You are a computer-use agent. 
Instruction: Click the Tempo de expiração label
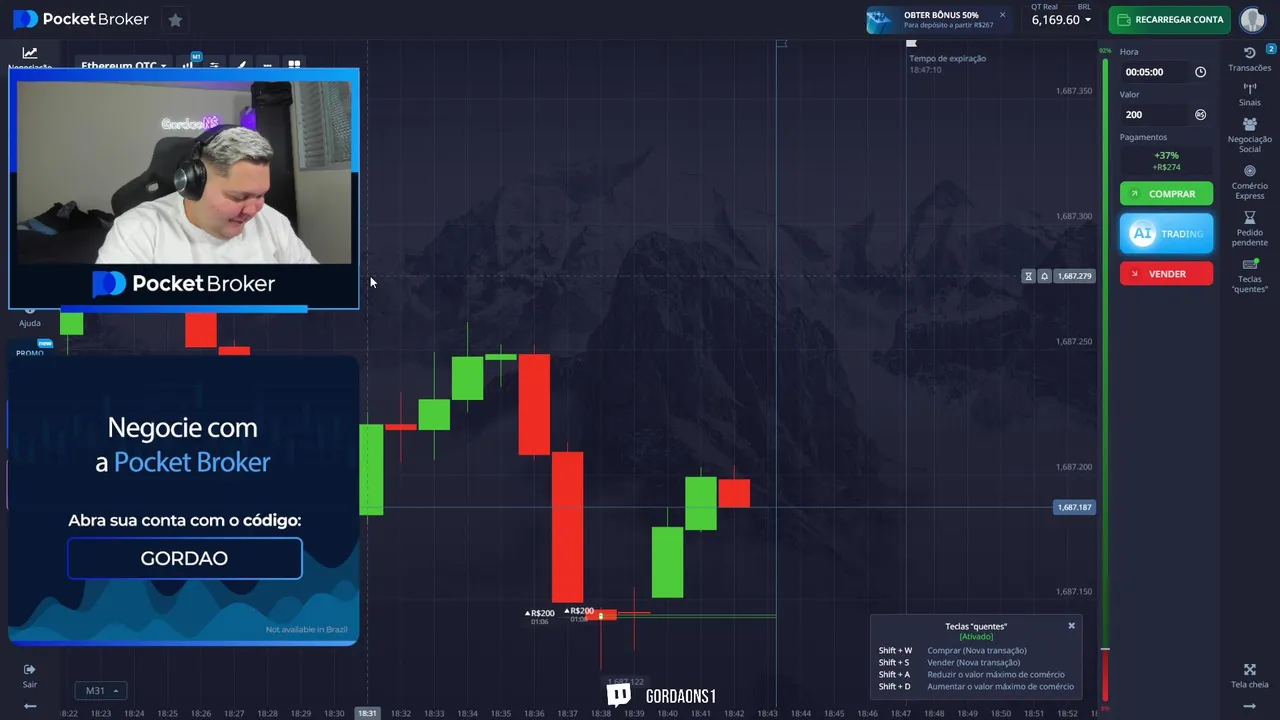point(947,59)
